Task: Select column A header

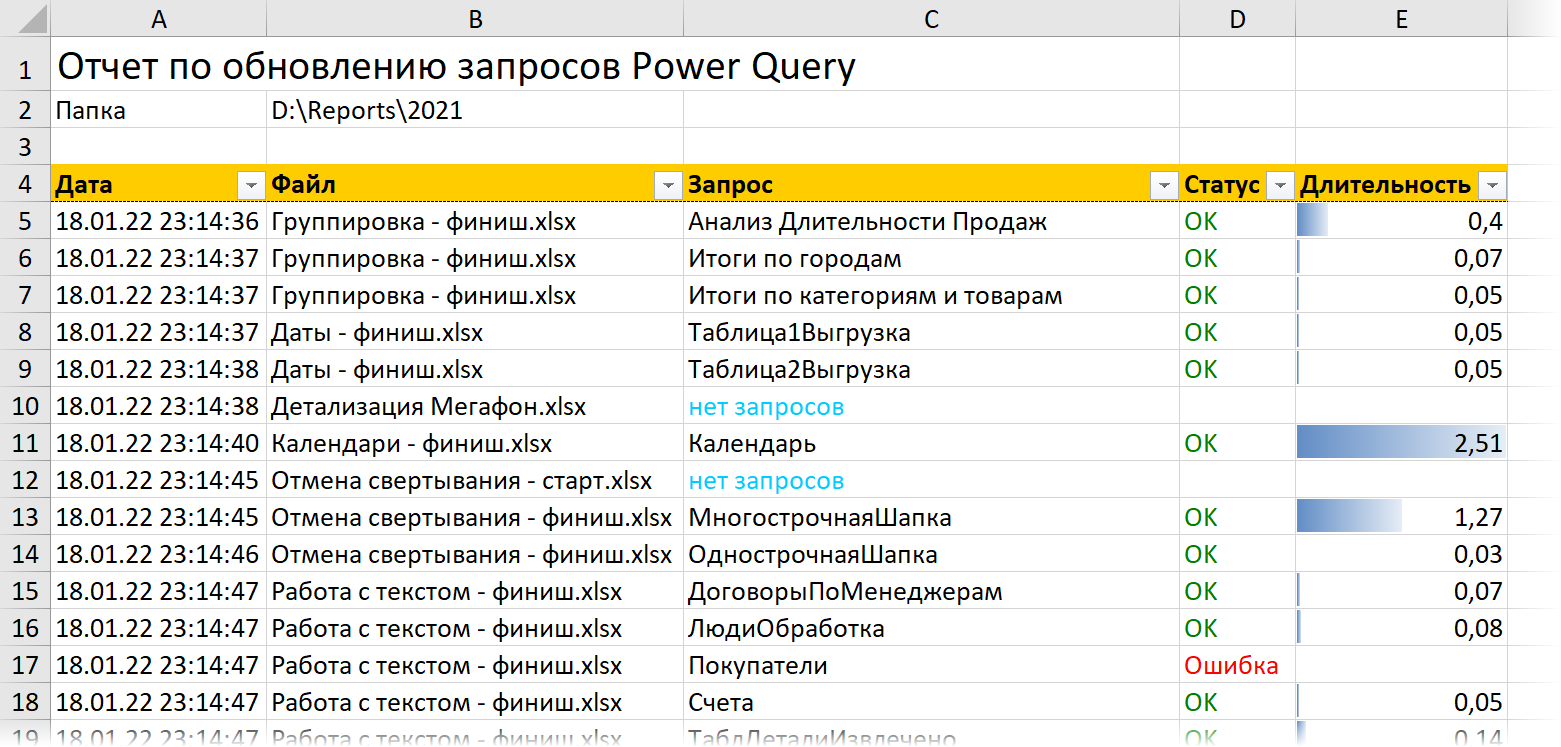Action: coord(158,19)
